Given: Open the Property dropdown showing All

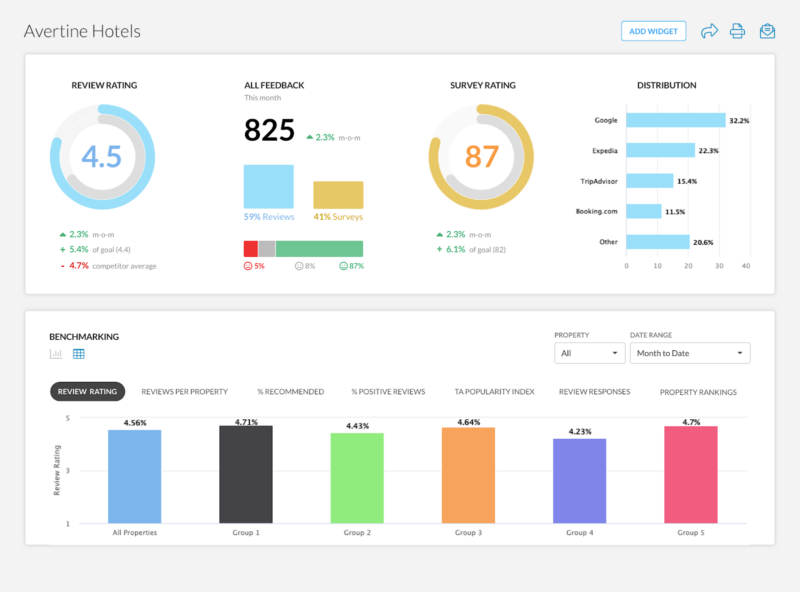Looking at the screenshot, I should 590,353.
